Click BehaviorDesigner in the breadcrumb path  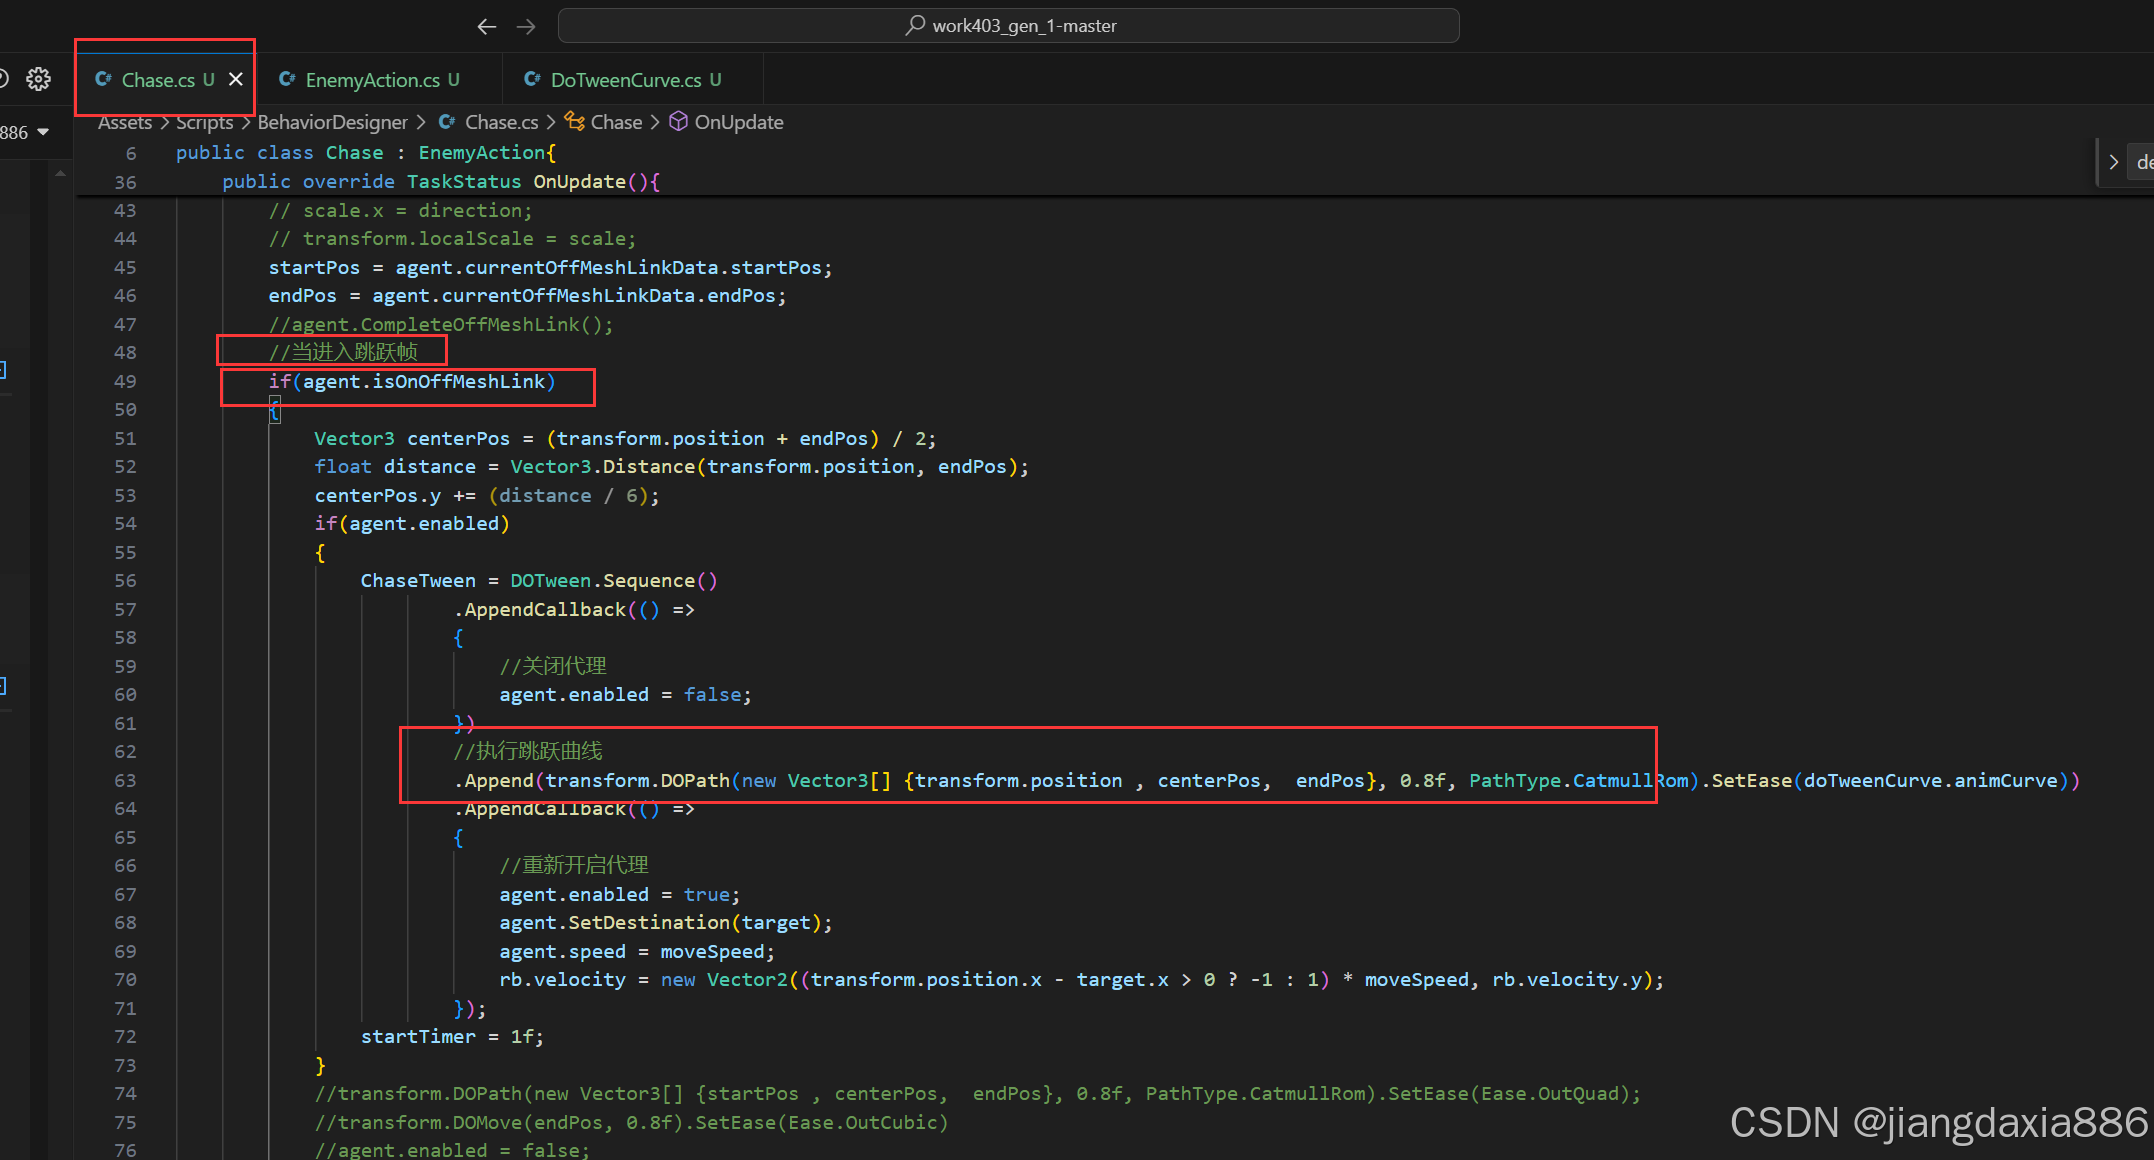click(332, 122)
